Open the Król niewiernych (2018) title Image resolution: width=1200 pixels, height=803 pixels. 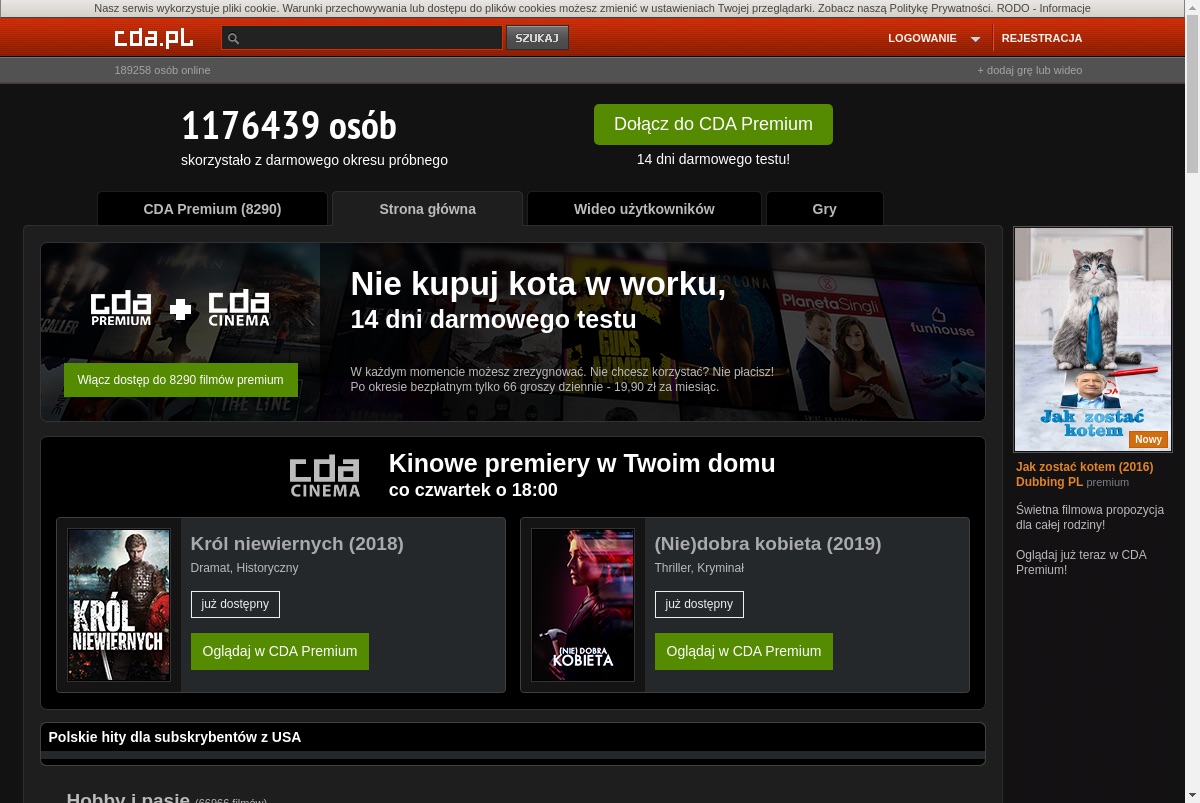click(x=297, y=544)
